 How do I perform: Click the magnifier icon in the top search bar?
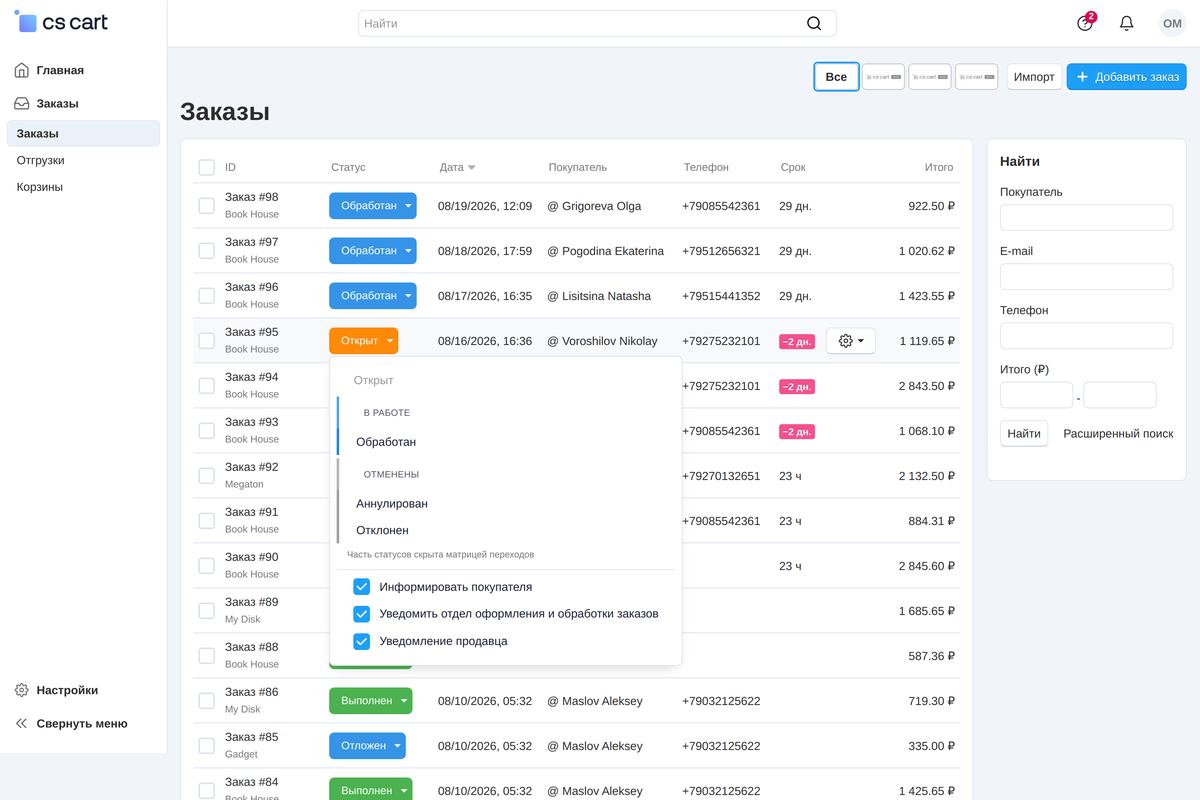tap(814, 23)
